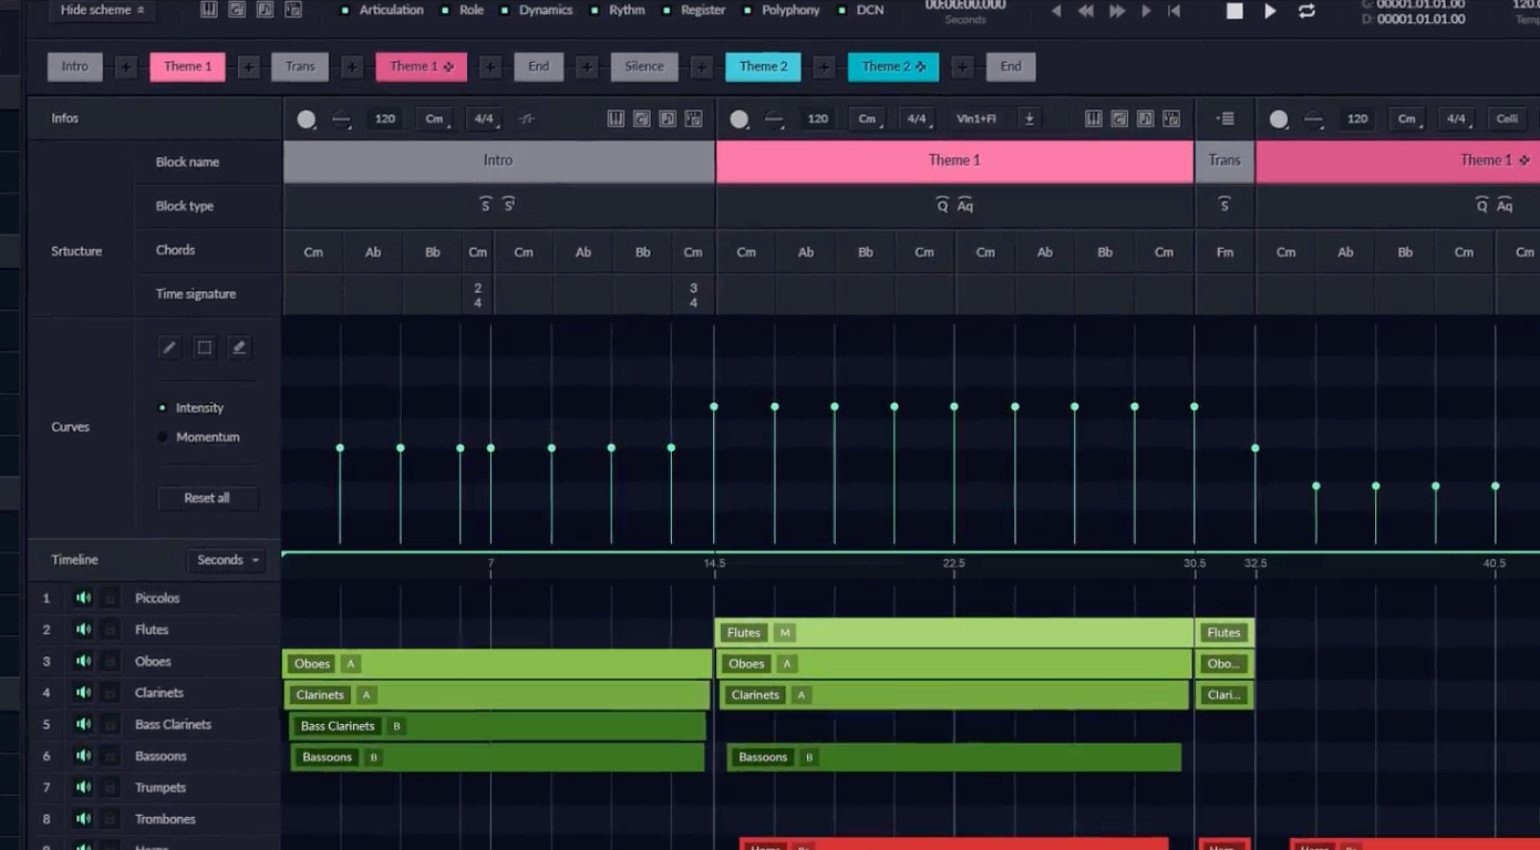Viewport: 1540px width, 850px height.
Task: Jump to start with skip-to-beginning icon
Action: pos(1175,11)
